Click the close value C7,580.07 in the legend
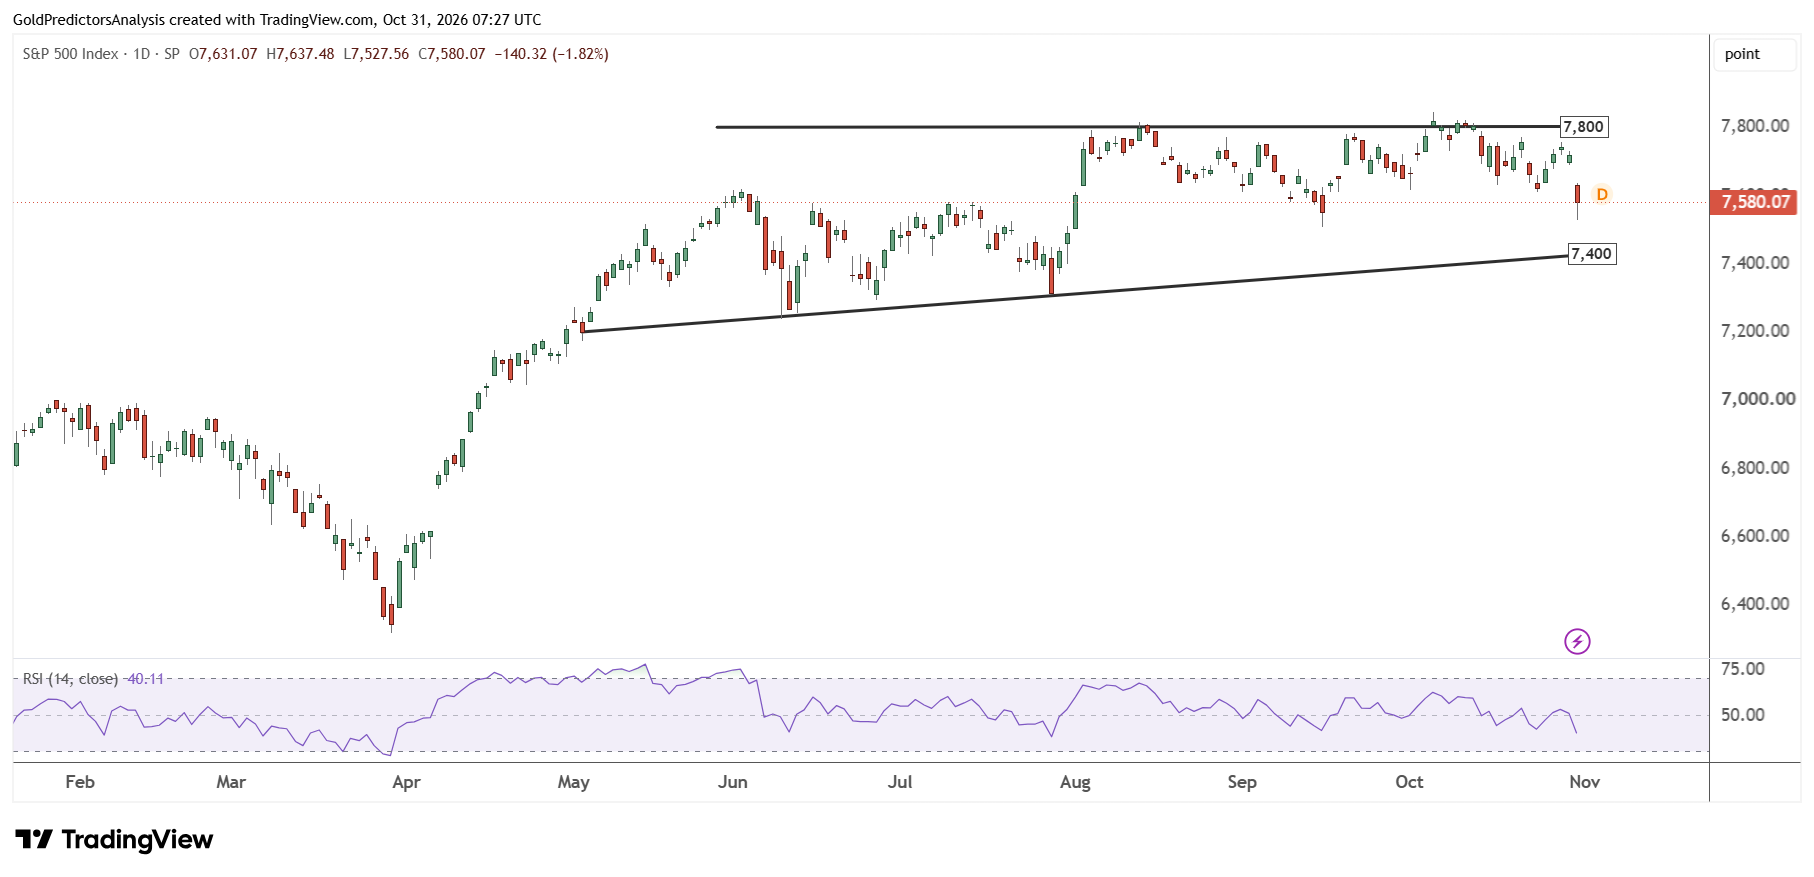This screenshot has height=877, width=1814. tap(452, 54)
